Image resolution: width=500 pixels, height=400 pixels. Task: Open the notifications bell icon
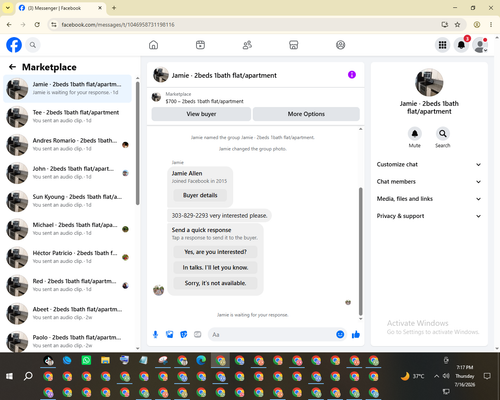pos(461,45)
